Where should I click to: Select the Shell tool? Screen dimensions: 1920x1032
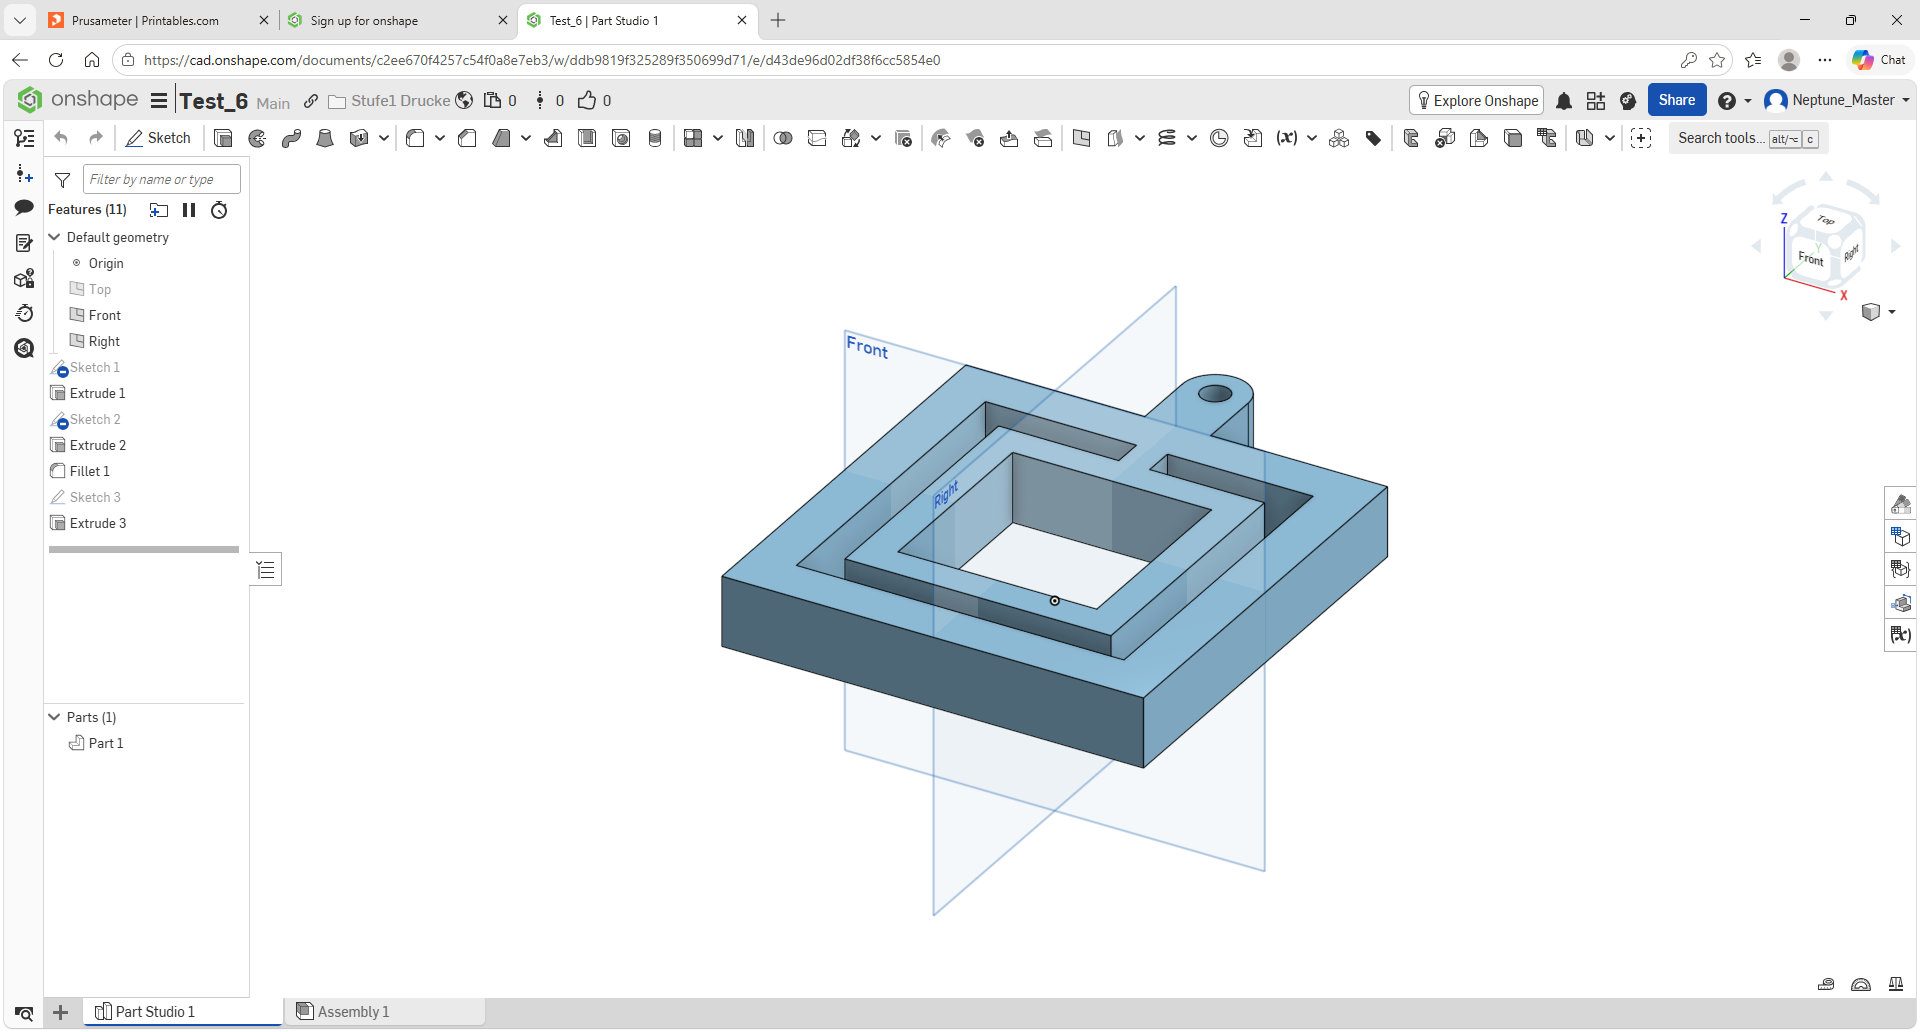point(587,138)
